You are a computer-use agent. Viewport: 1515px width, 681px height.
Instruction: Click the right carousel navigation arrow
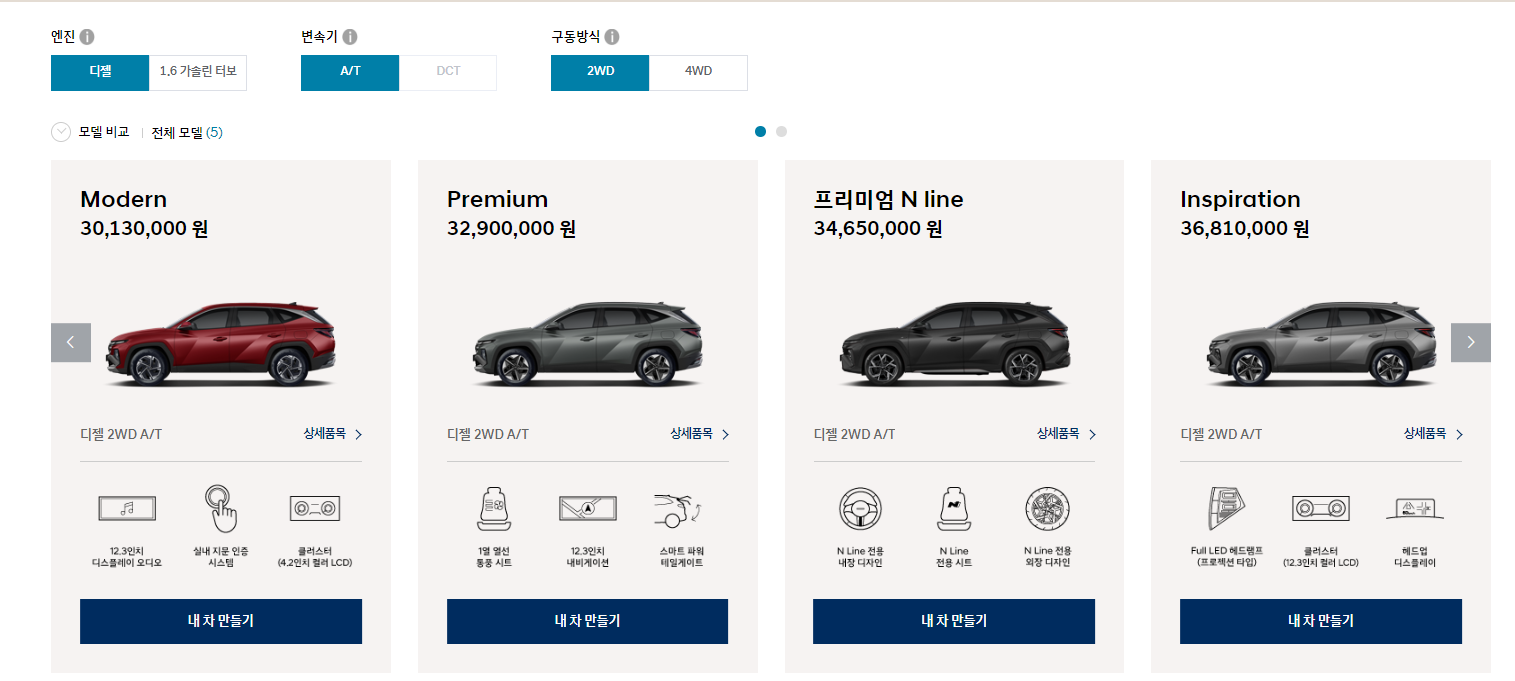coord(1470,341)
